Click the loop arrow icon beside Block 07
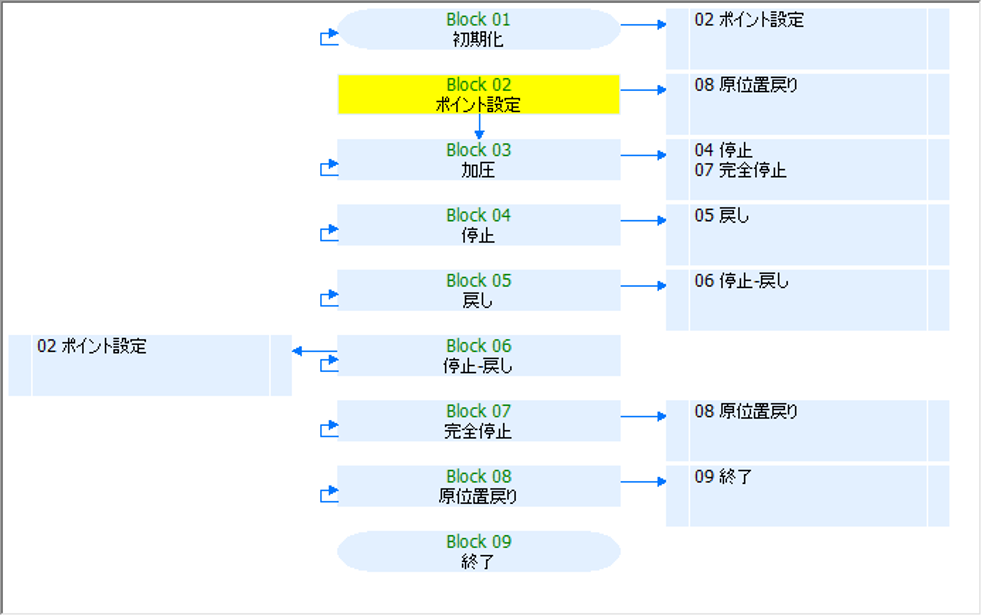This screenshot has height=616, width=982. [x=329, y=429]
